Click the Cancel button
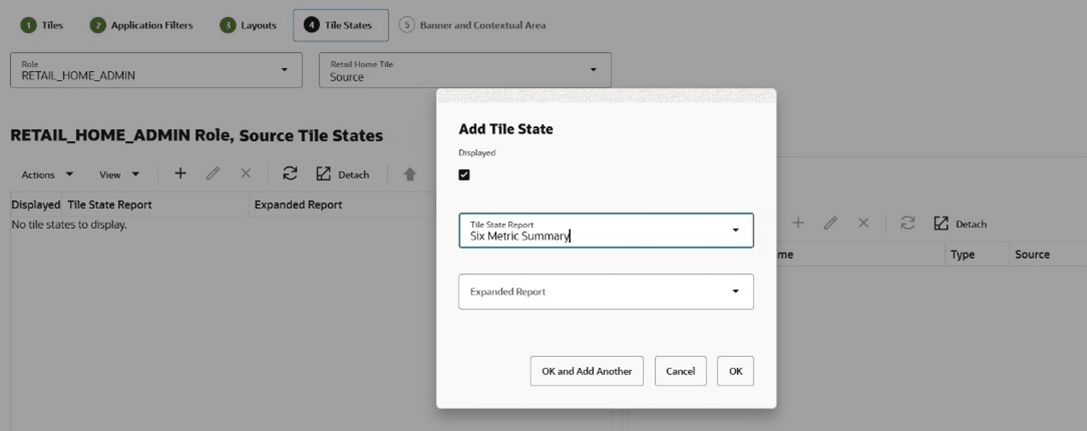1087x431 pixels. [681, 371]
